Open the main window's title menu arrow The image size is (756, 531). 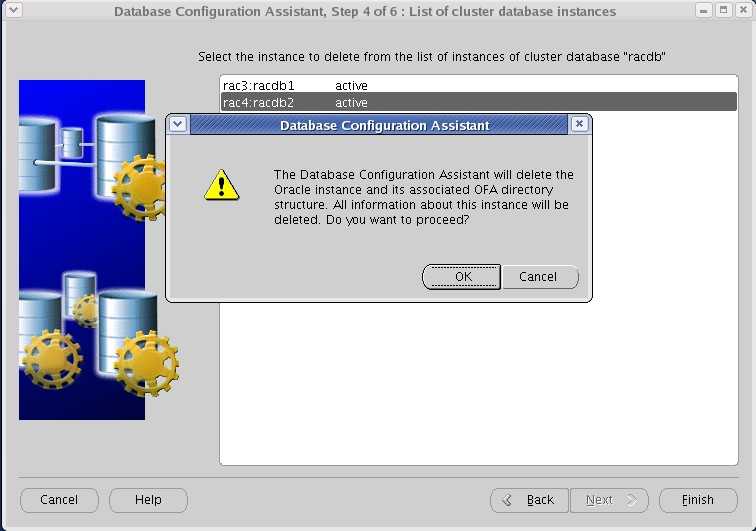pos(14,10)
